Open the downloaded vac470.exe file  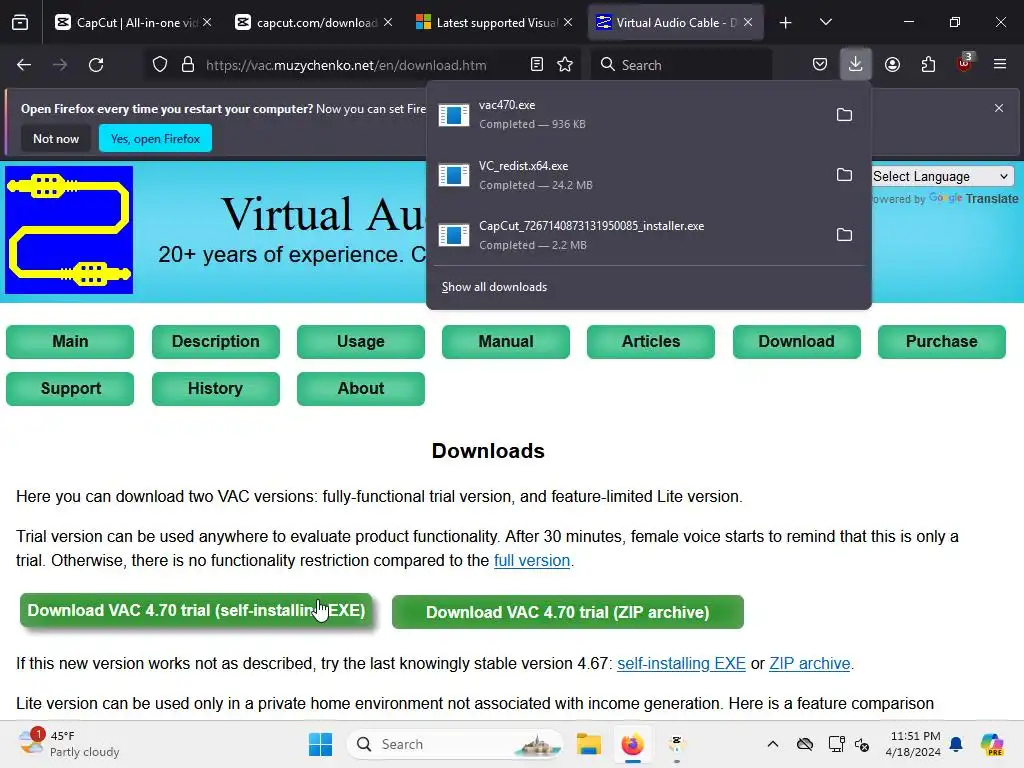(627, 115)
